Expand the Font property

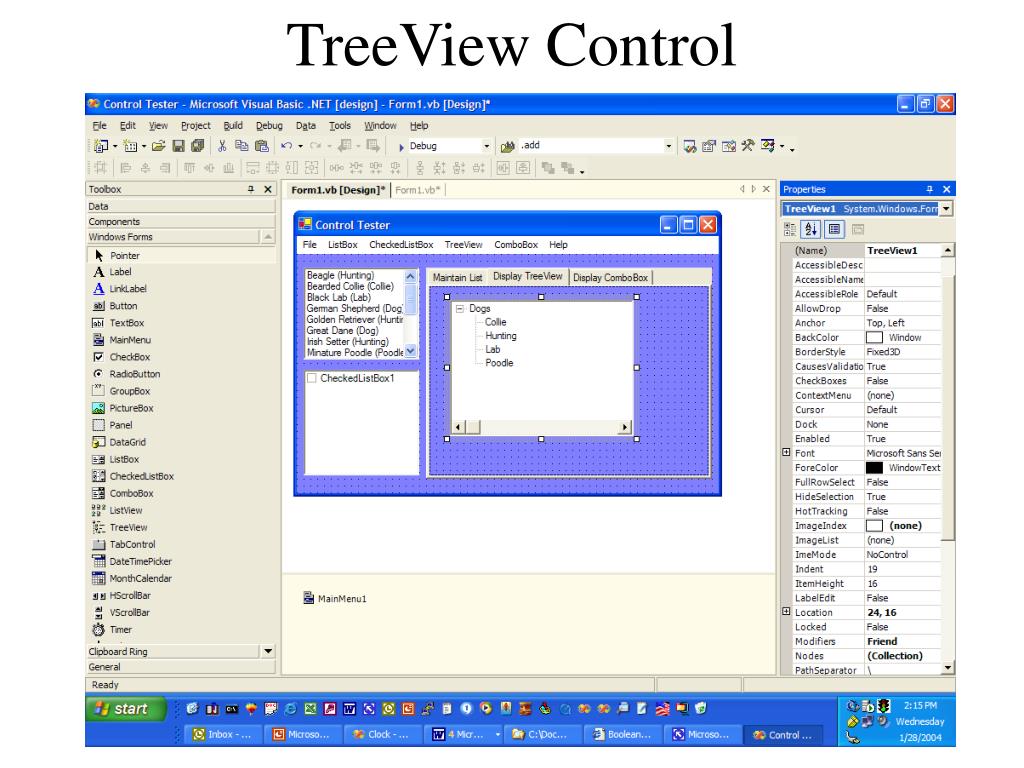pyautogui.click(x=786, y=452)
